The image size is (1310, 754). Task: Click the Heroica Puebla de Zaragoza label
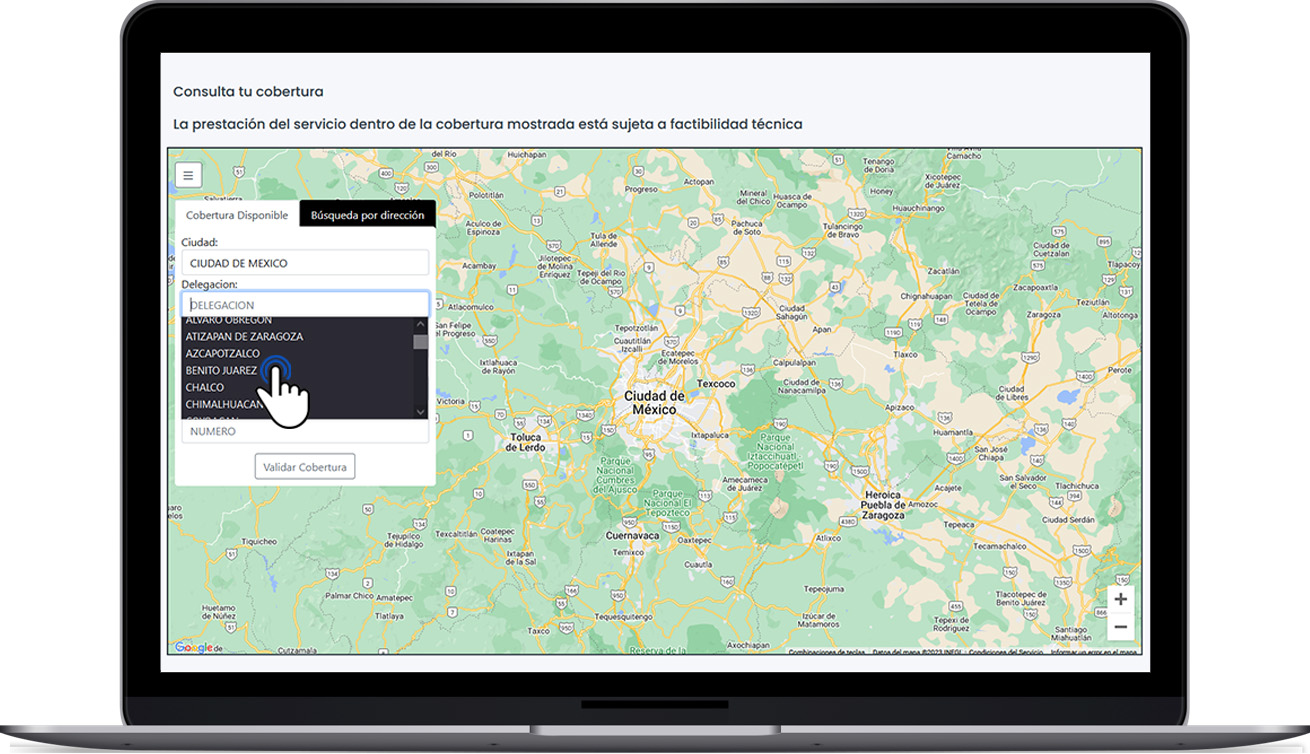click(884, 505)
